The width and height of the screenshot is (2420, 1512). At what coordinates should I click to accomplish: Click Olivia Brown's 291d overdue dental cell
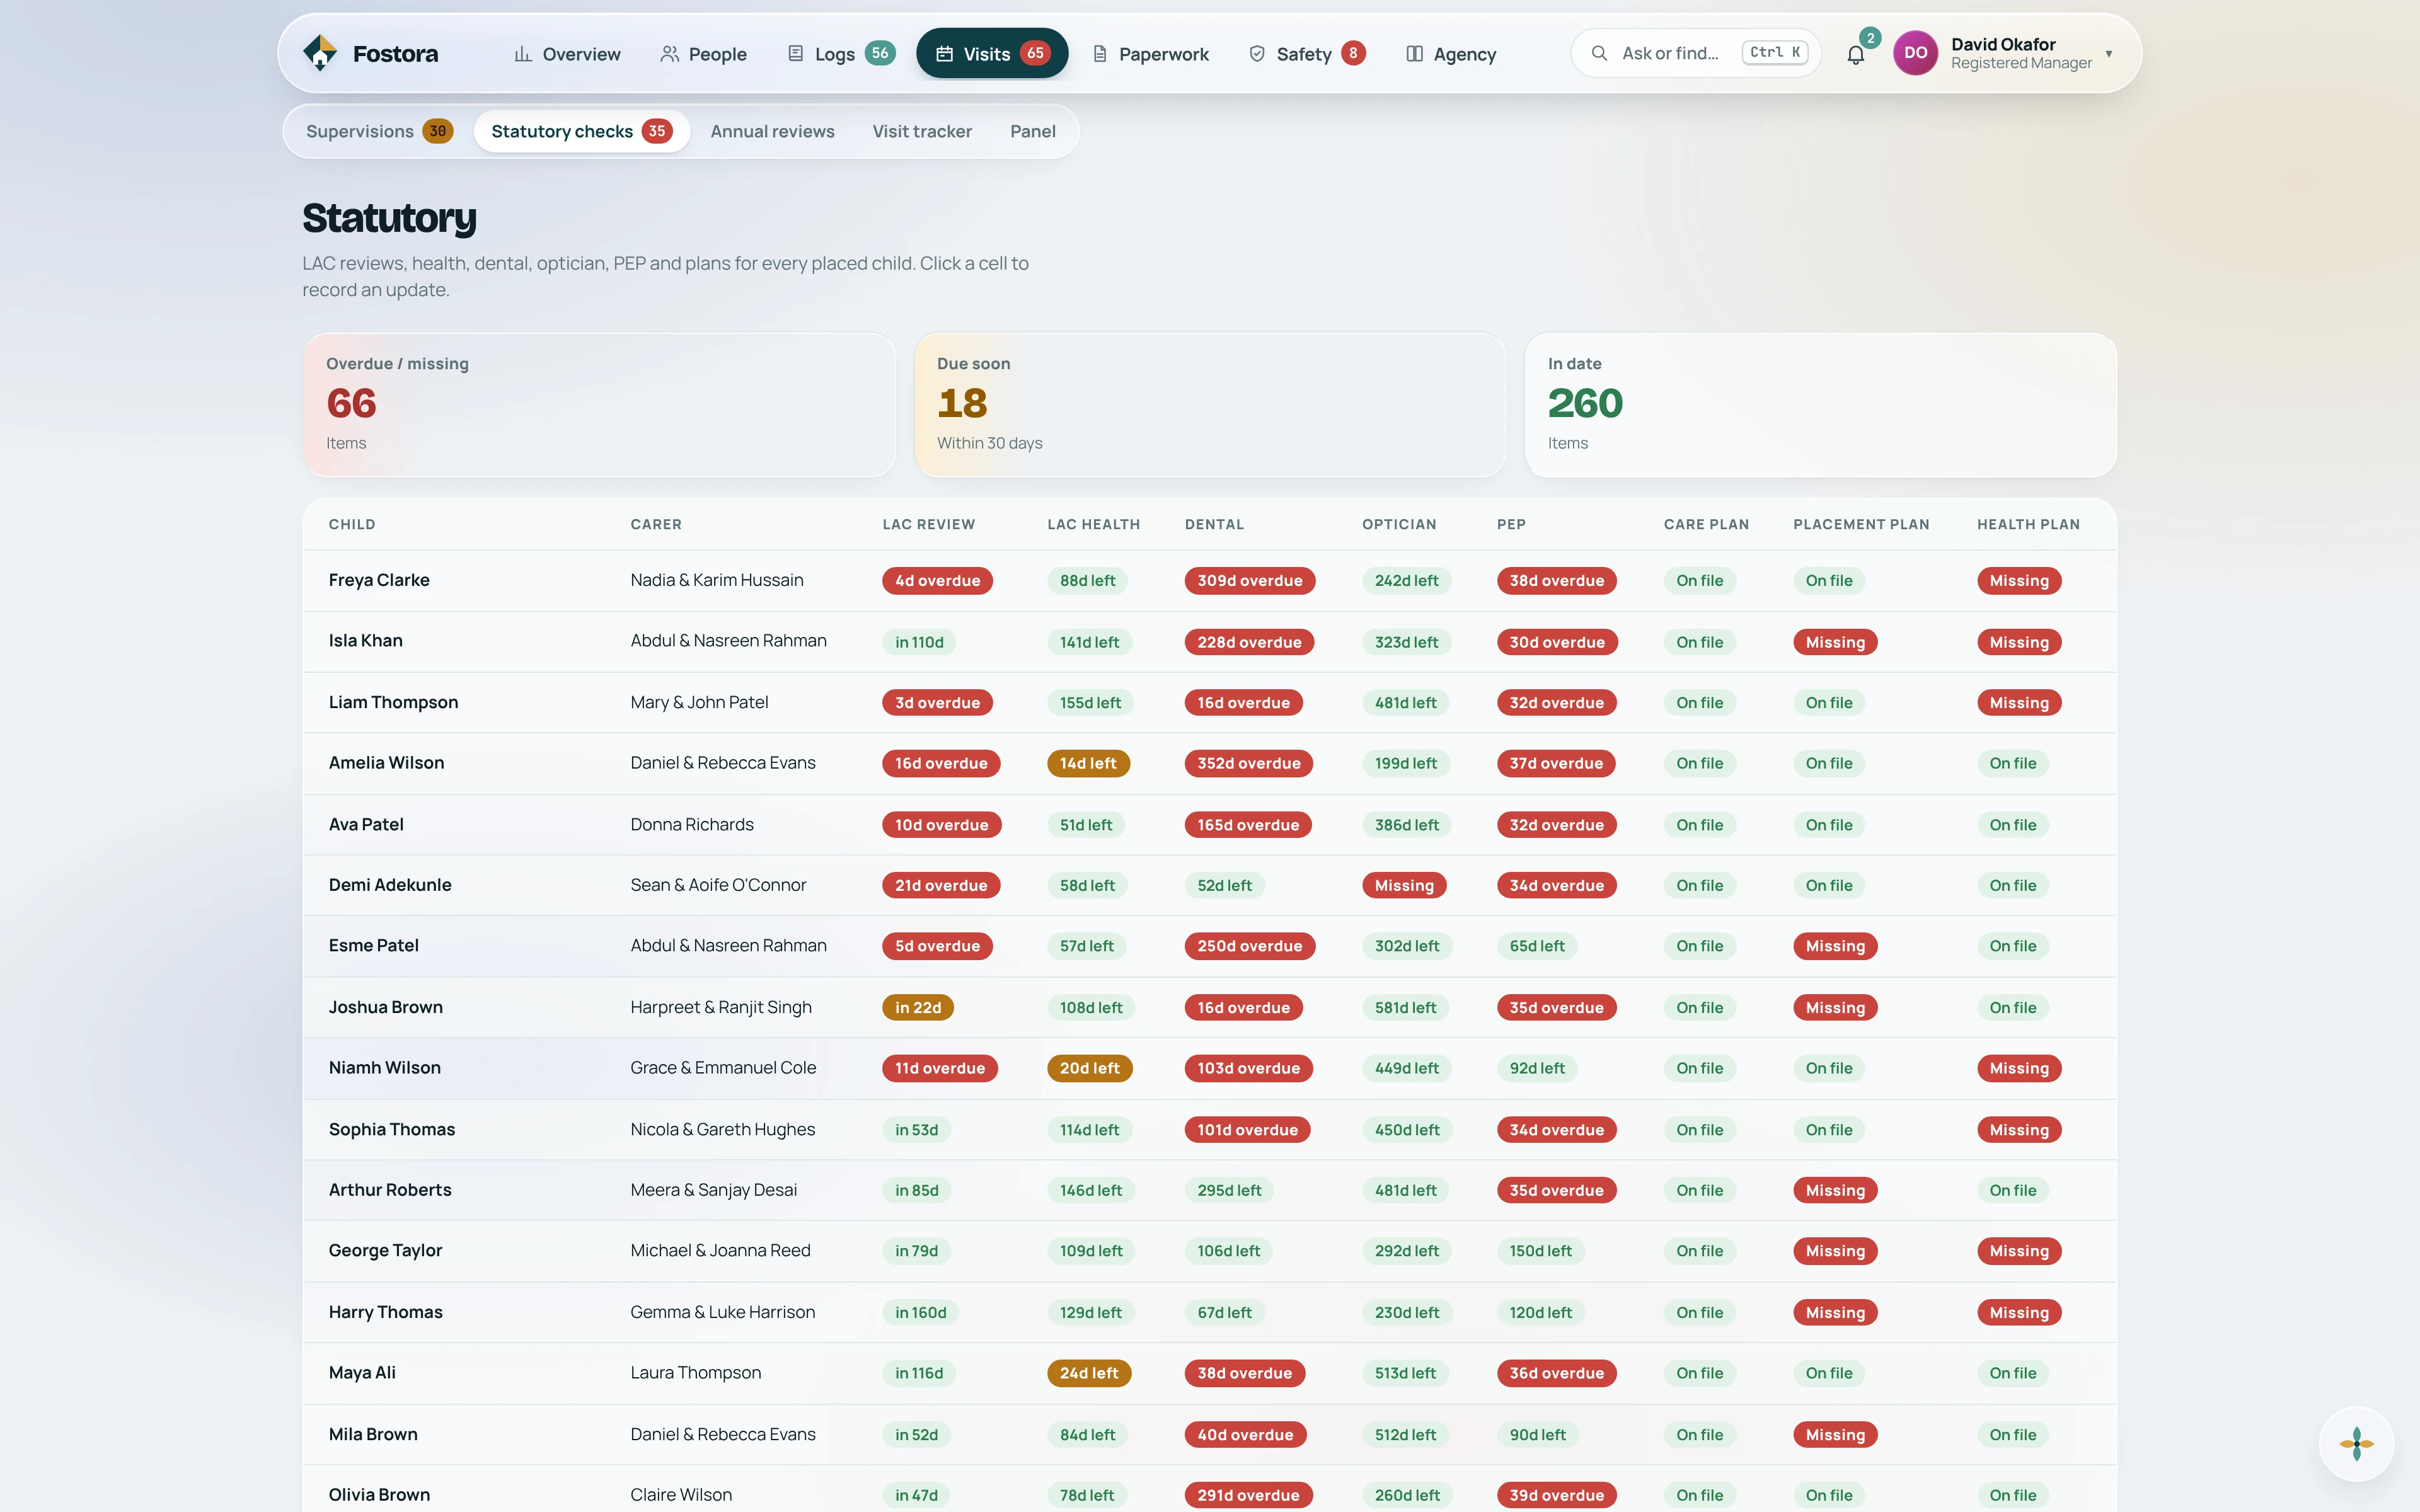pos(1248,1495)
